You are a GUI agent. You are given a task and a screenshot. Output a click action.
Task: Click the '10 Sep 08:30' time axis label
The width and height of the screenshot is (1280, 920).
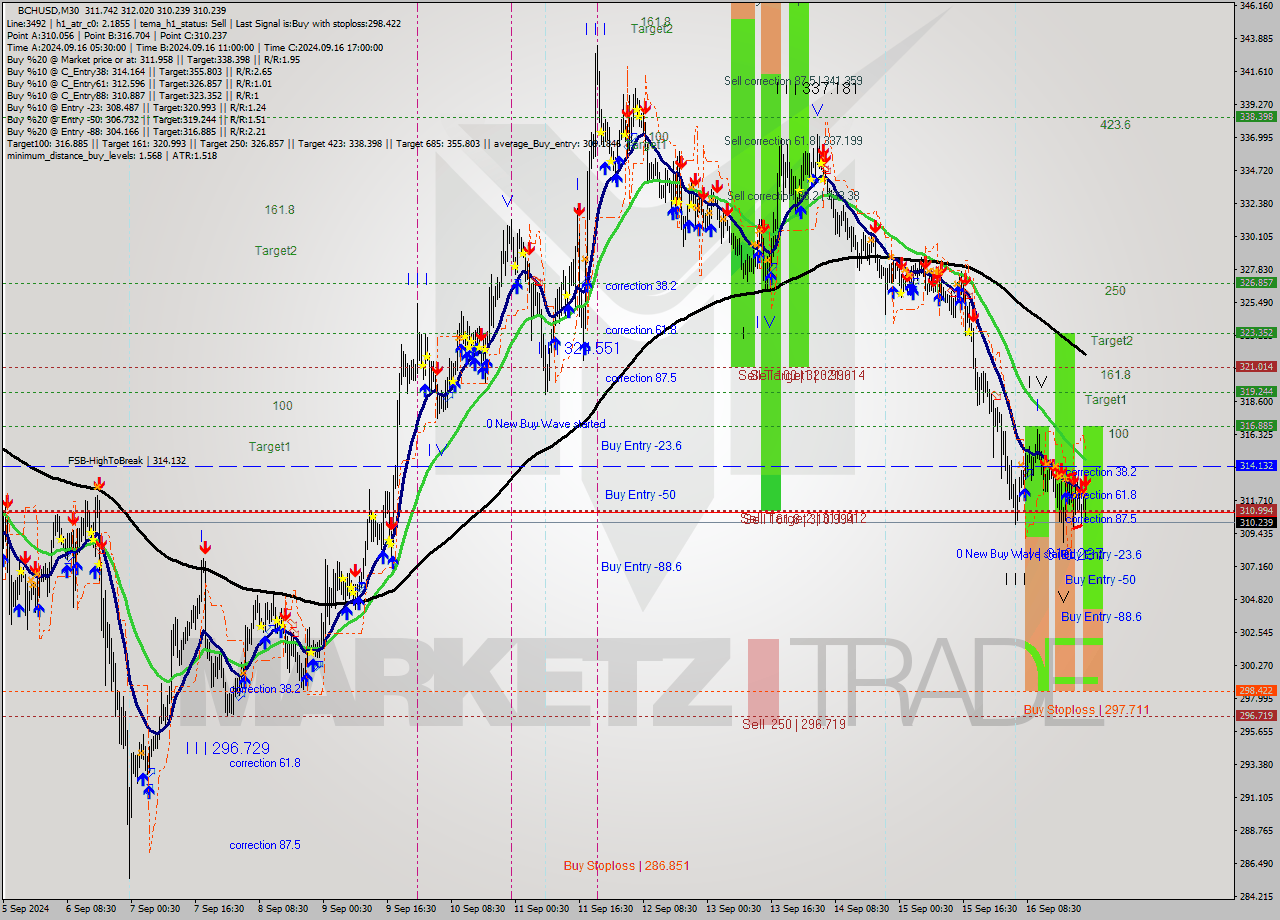point(476,909)
